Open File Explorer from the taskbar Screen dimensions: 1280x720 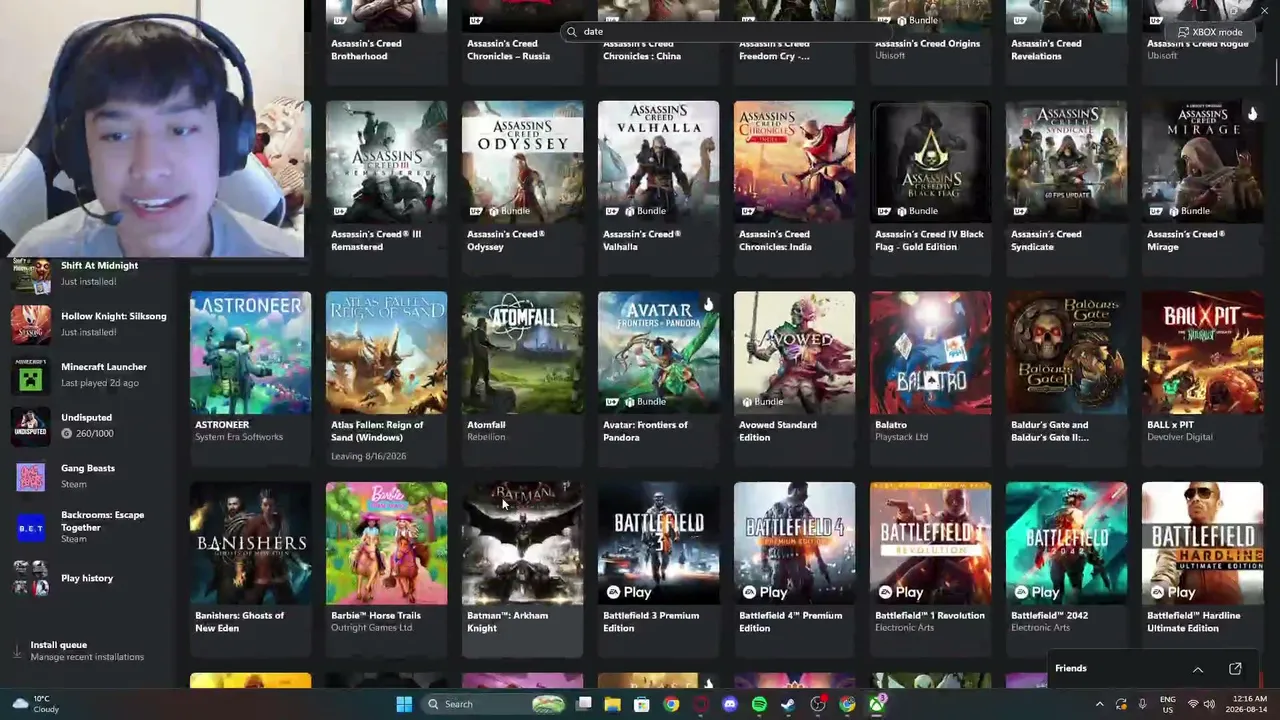(613, 704)
